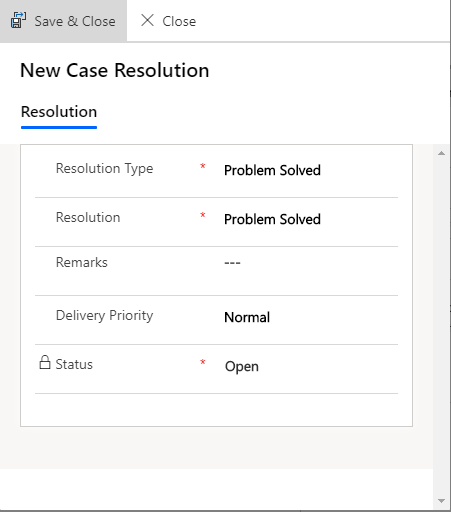This screenshot has width=451, height=512.
Task: Click the Delivery Priority label
Action: click(104, 315)
